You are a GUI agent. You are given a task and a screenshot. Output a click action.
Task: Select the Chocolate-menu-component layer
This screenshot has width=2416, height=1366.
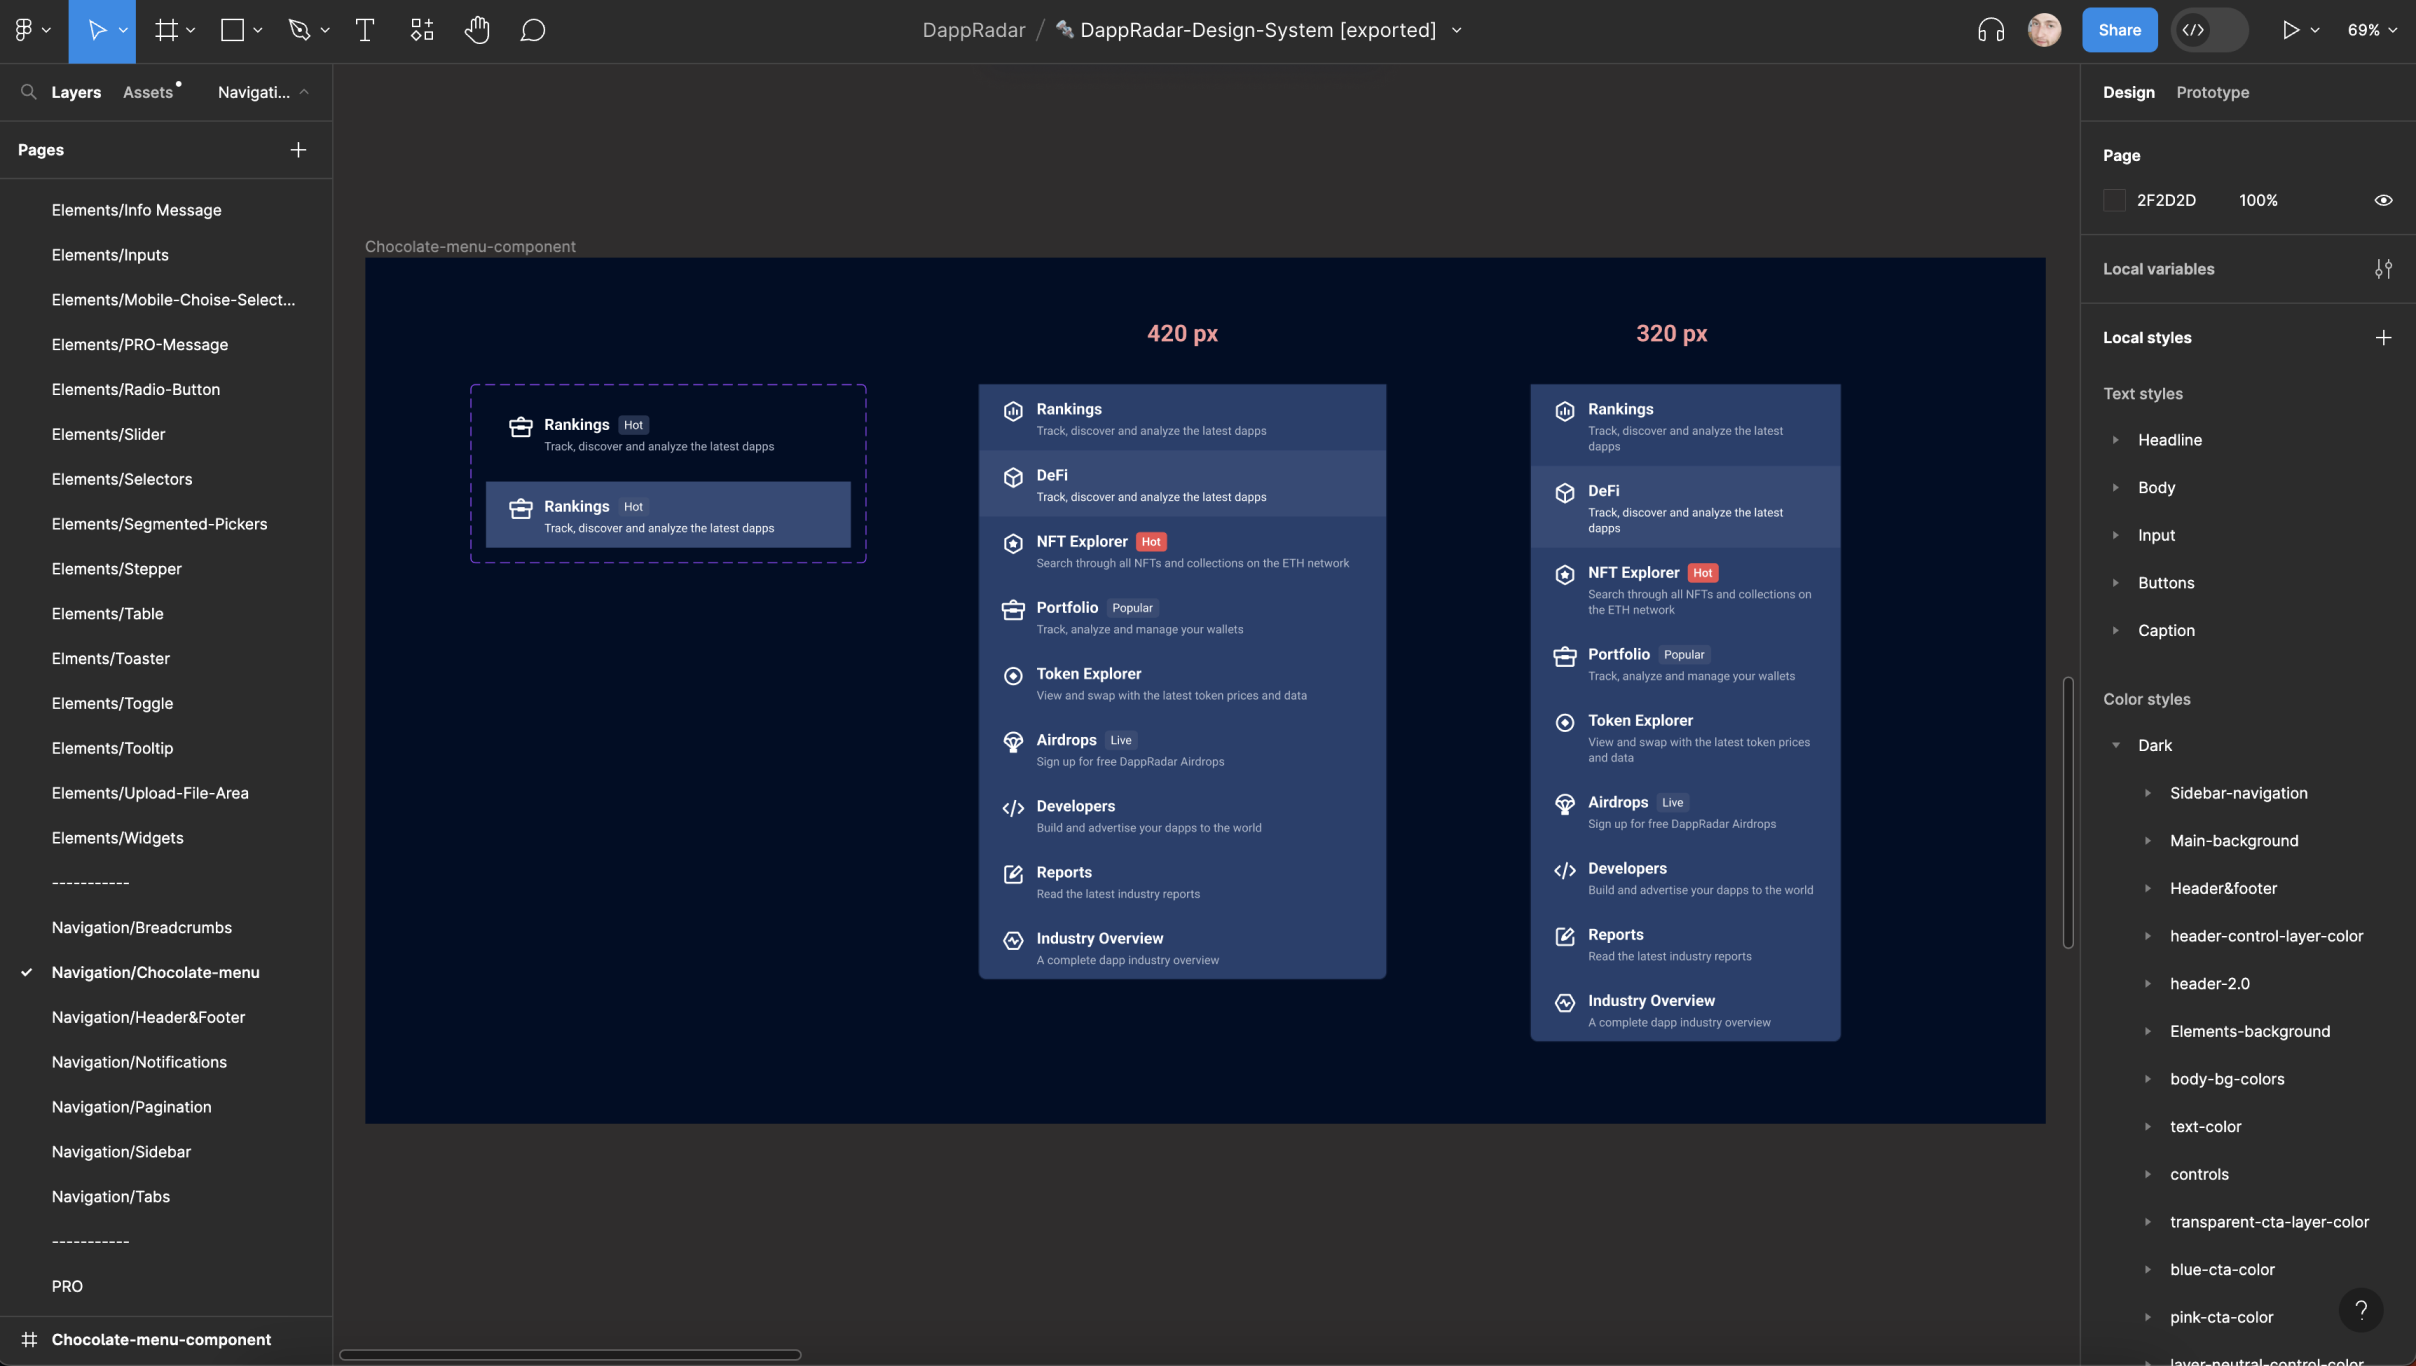(x=161, y=1340)
